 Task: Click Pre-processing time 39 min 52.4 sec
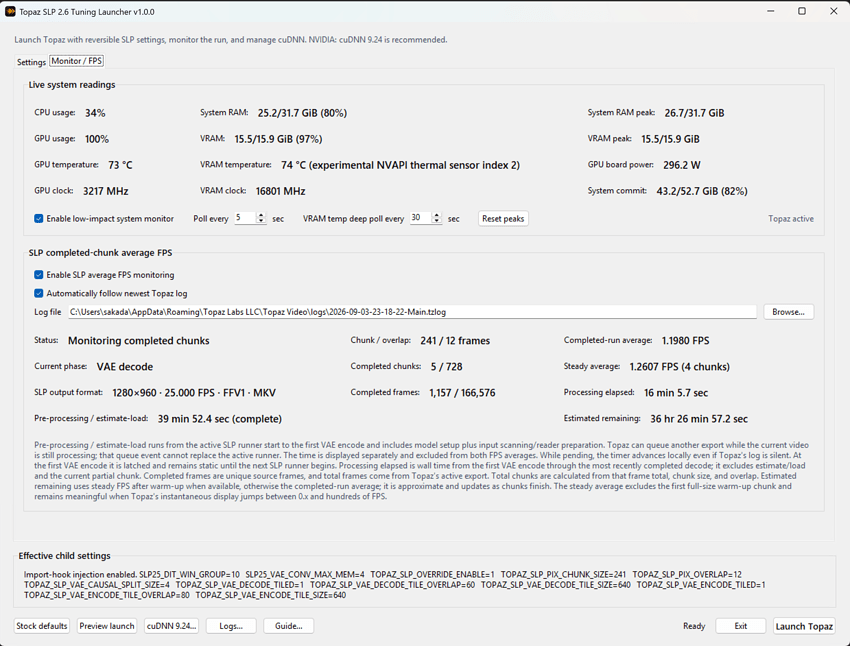pyautogui.click(x=220, y=419)
